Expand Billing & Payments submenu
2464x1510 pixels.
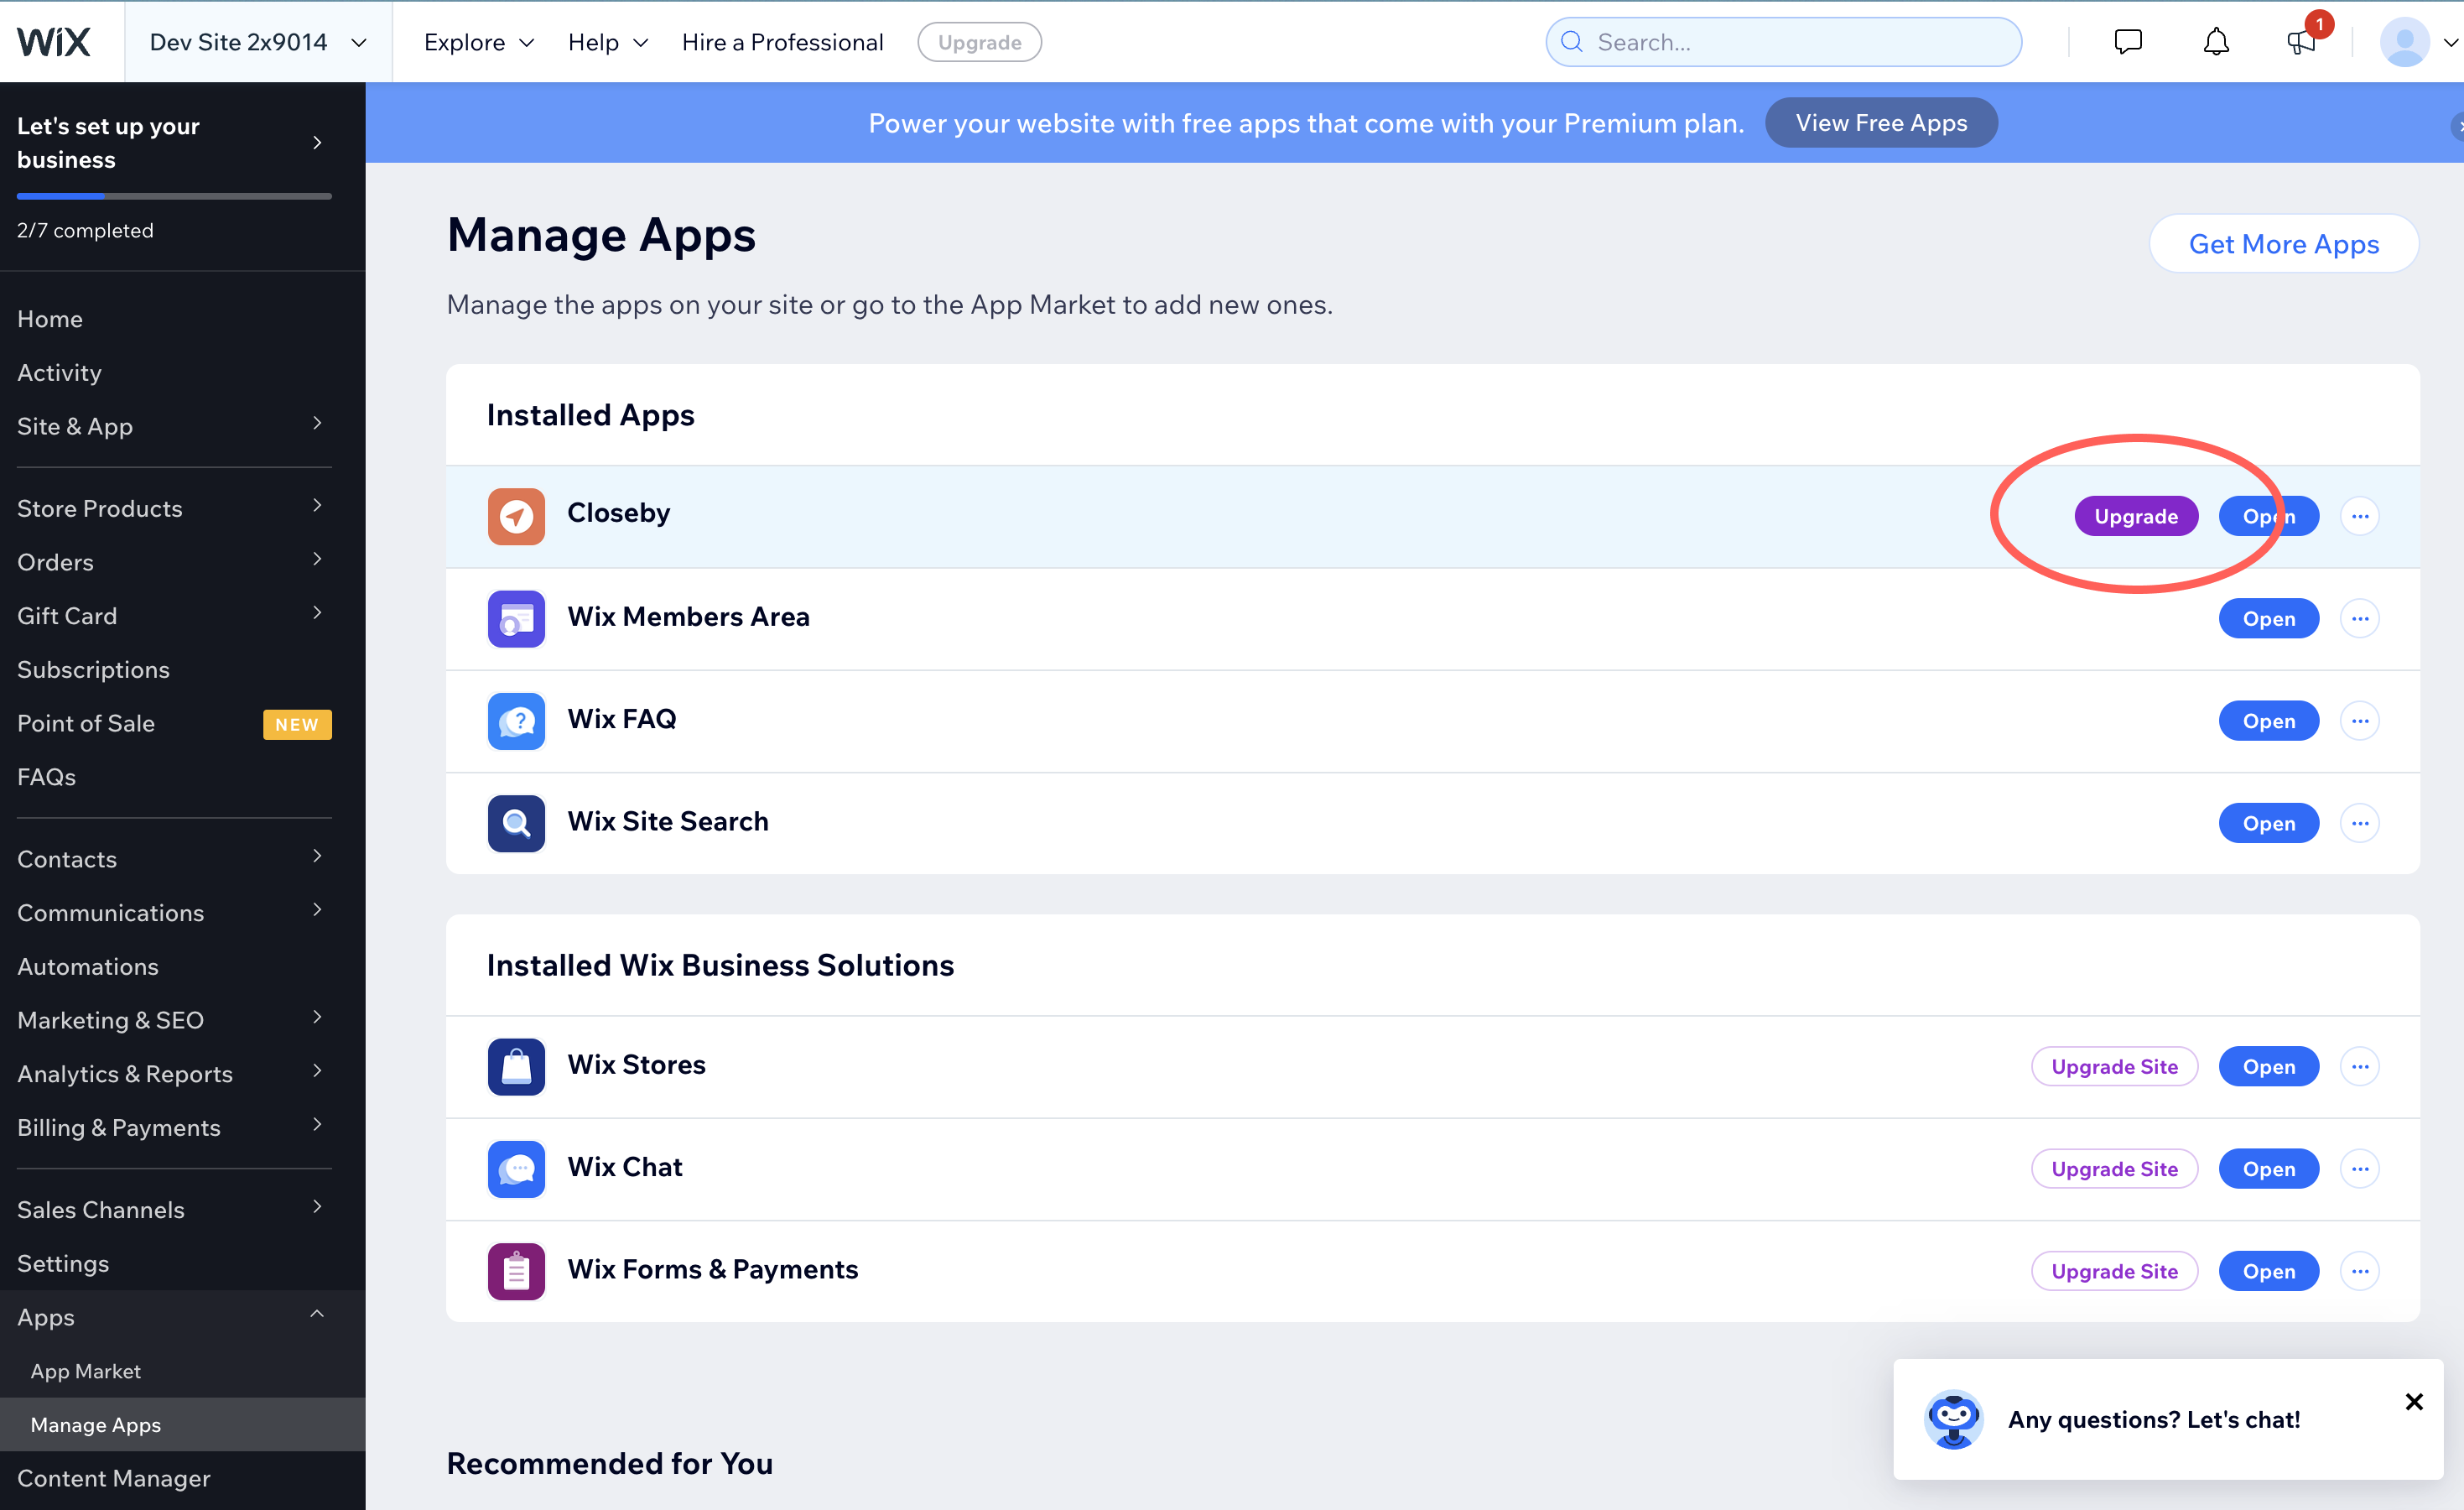click(317, 1124)
